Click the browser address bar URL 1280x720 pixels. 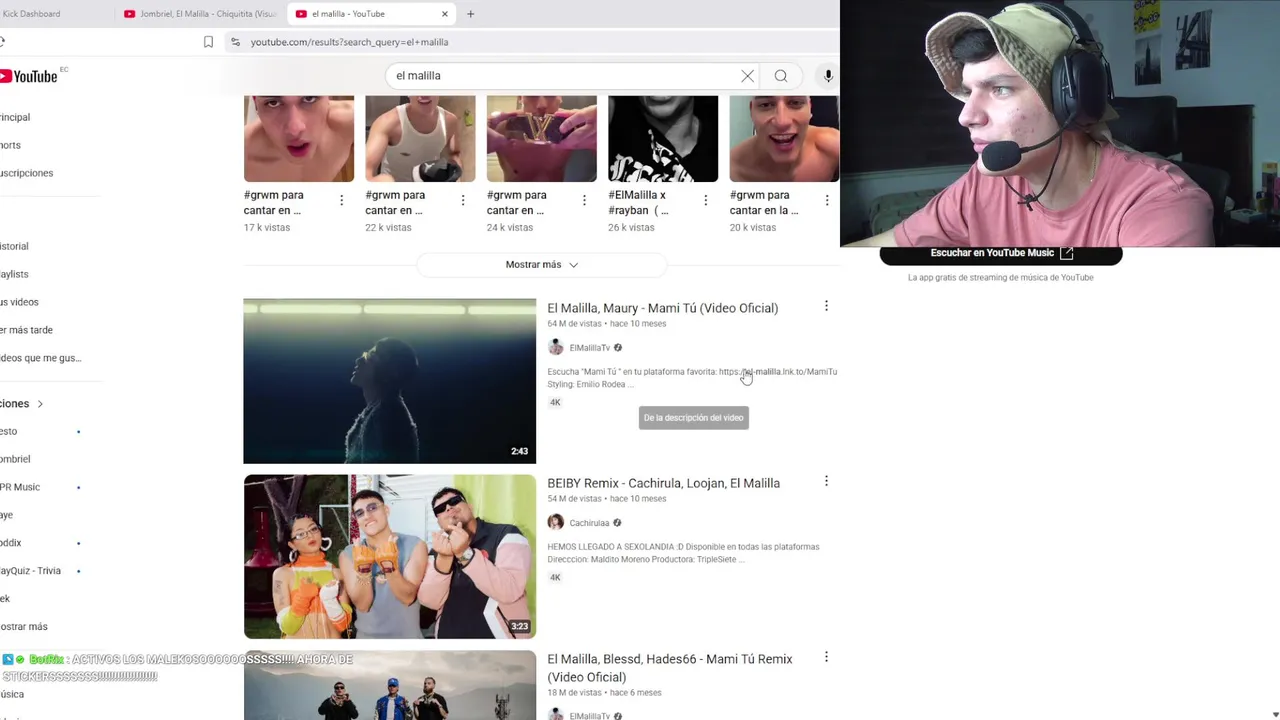pos(349,42)
